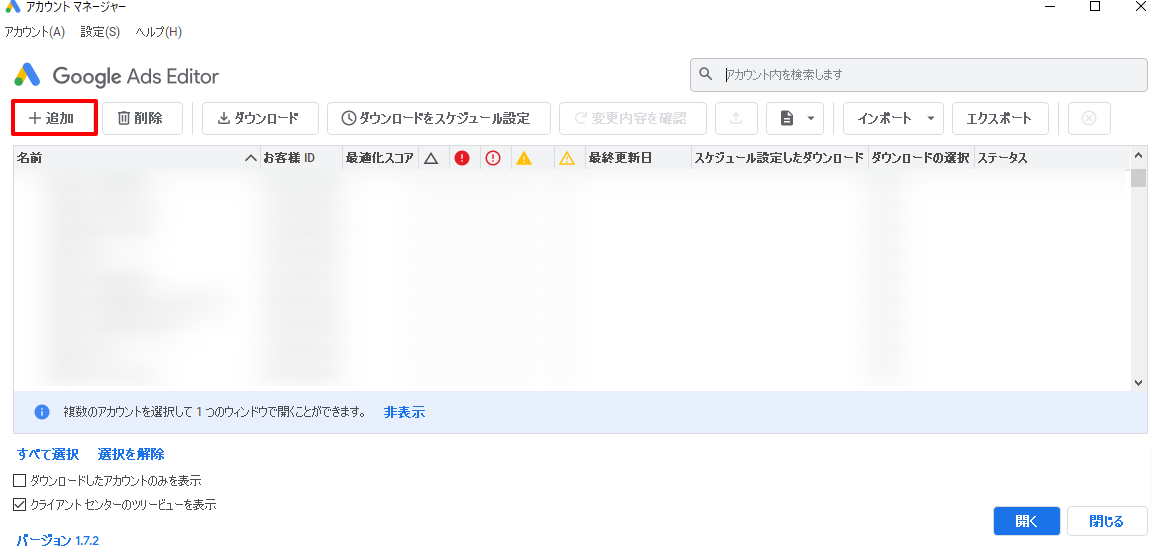The height and width of the screenshot is (548, 1152).
Task: Click the 非表示 link in info banner
Action: click(x=404, y=412)
